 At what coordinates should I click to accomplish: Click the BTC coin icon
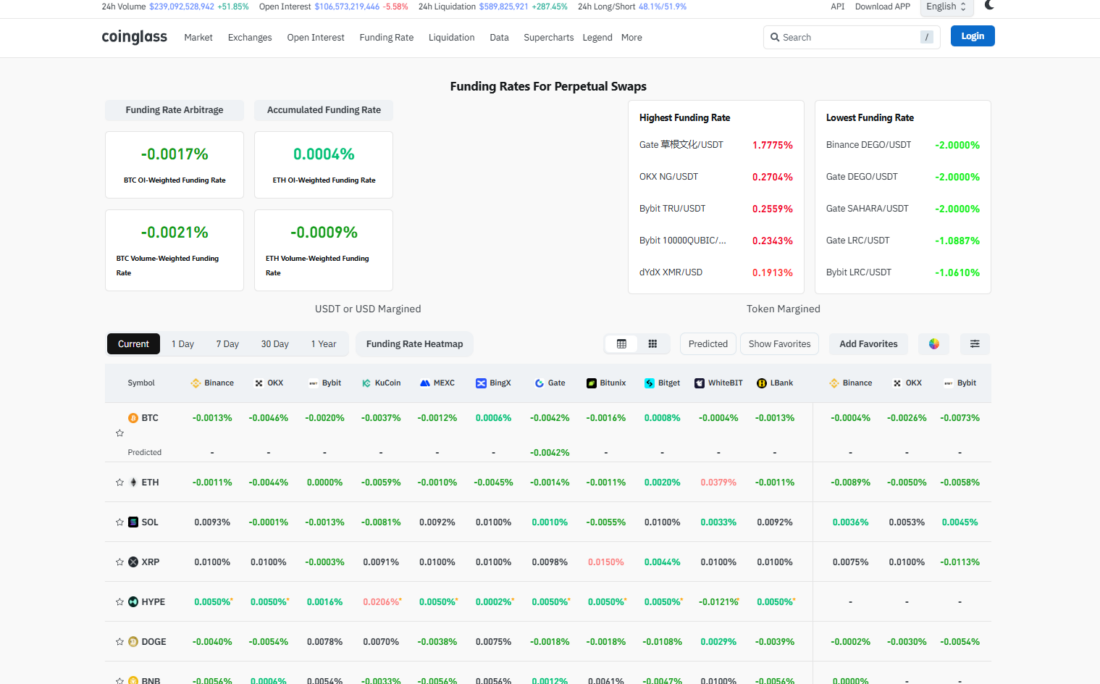pos(133,418)
